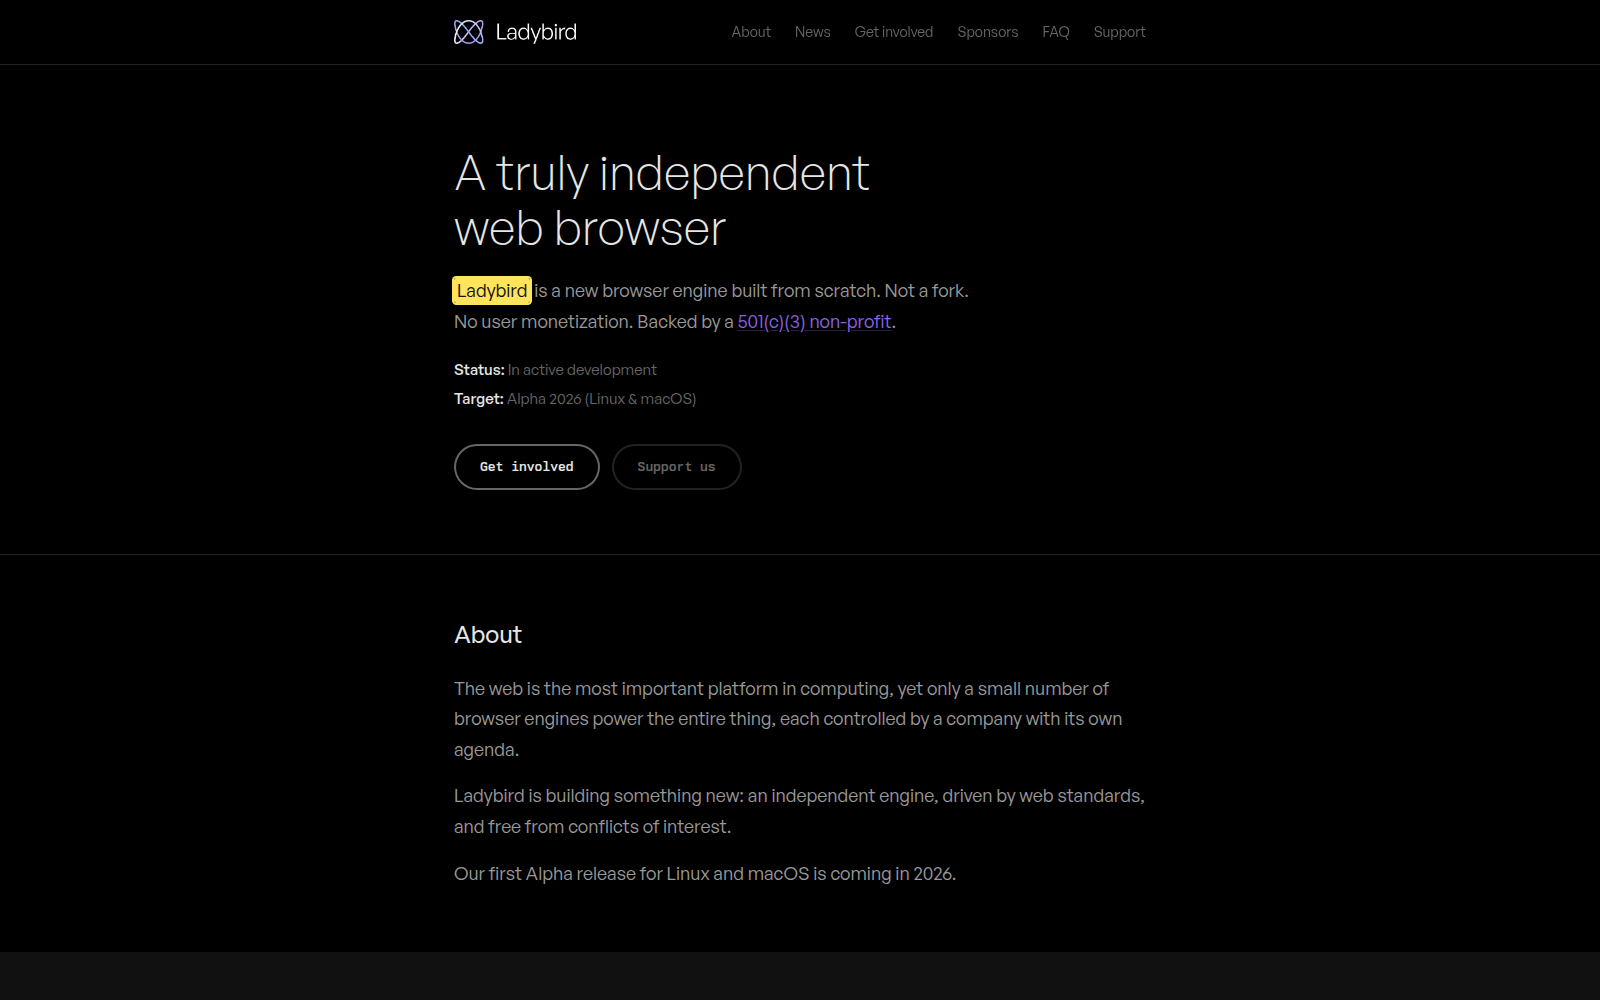Click "is a new browser engine built from scratch" text
This screenshot has height=1000, width=1600.
706,291
